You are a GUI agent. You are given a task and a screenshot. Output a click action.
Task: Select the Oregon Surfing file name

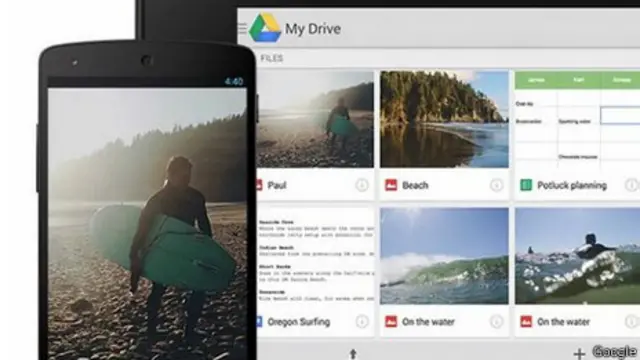pyautogui.click(x=299, y=322)
